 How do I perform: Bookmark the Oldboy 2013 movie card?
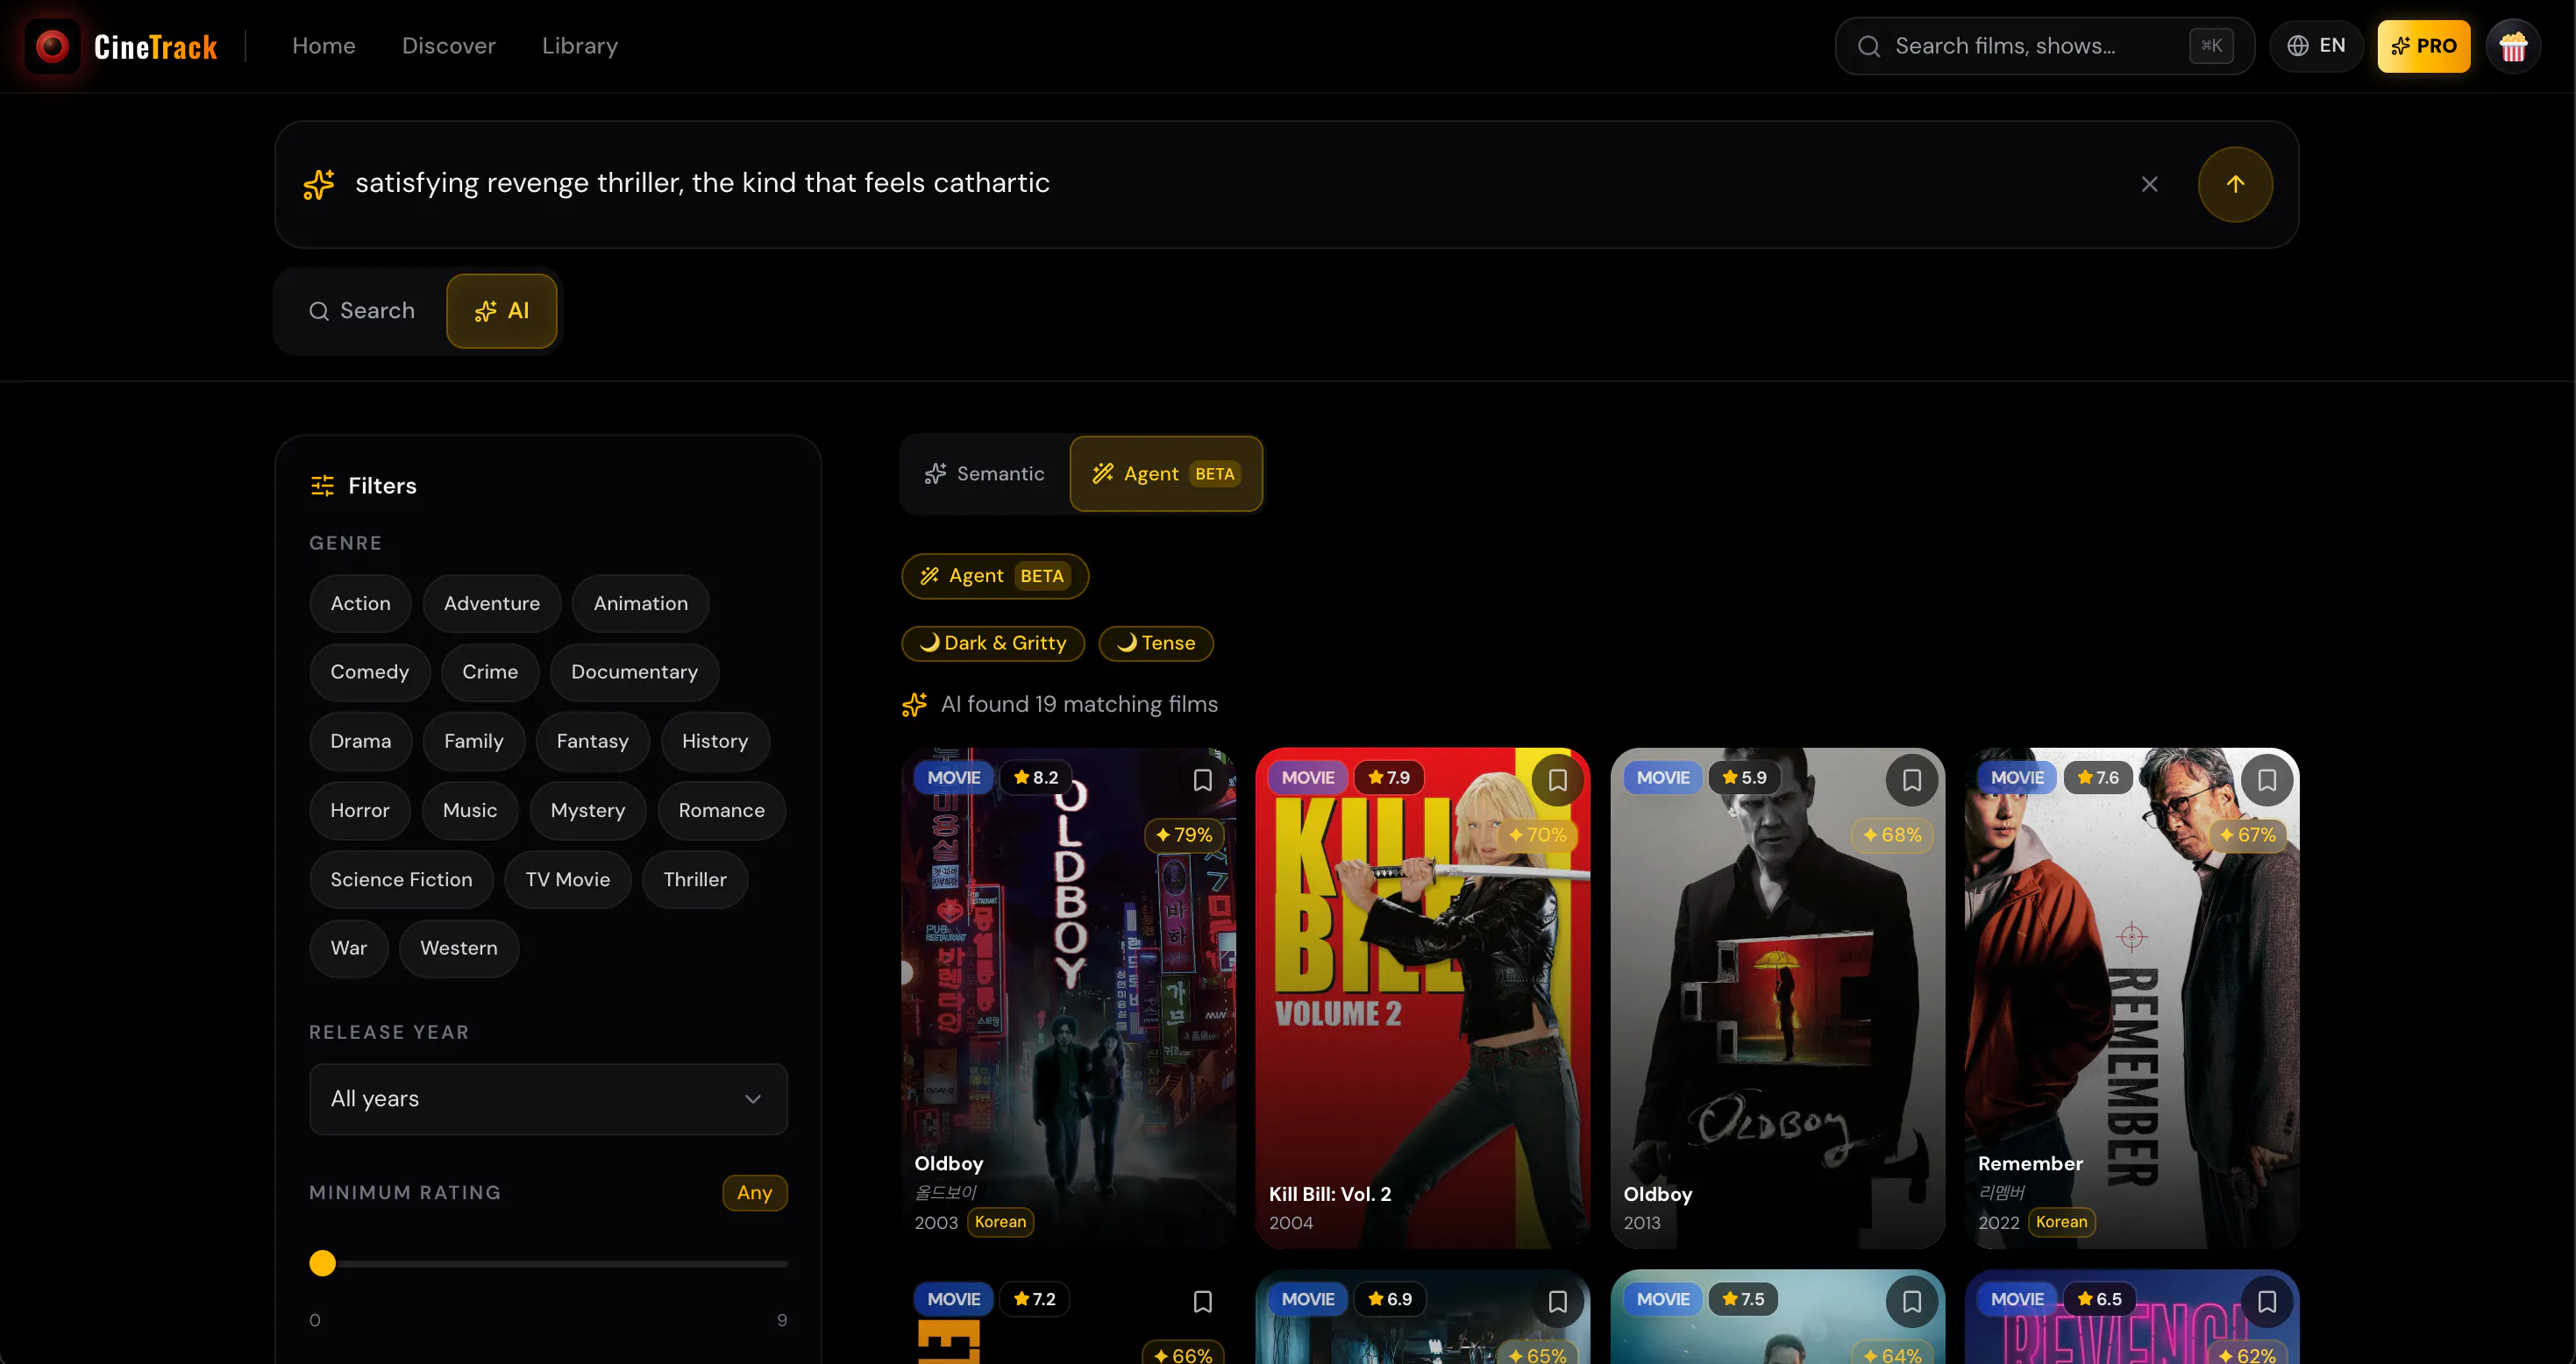1911,780
